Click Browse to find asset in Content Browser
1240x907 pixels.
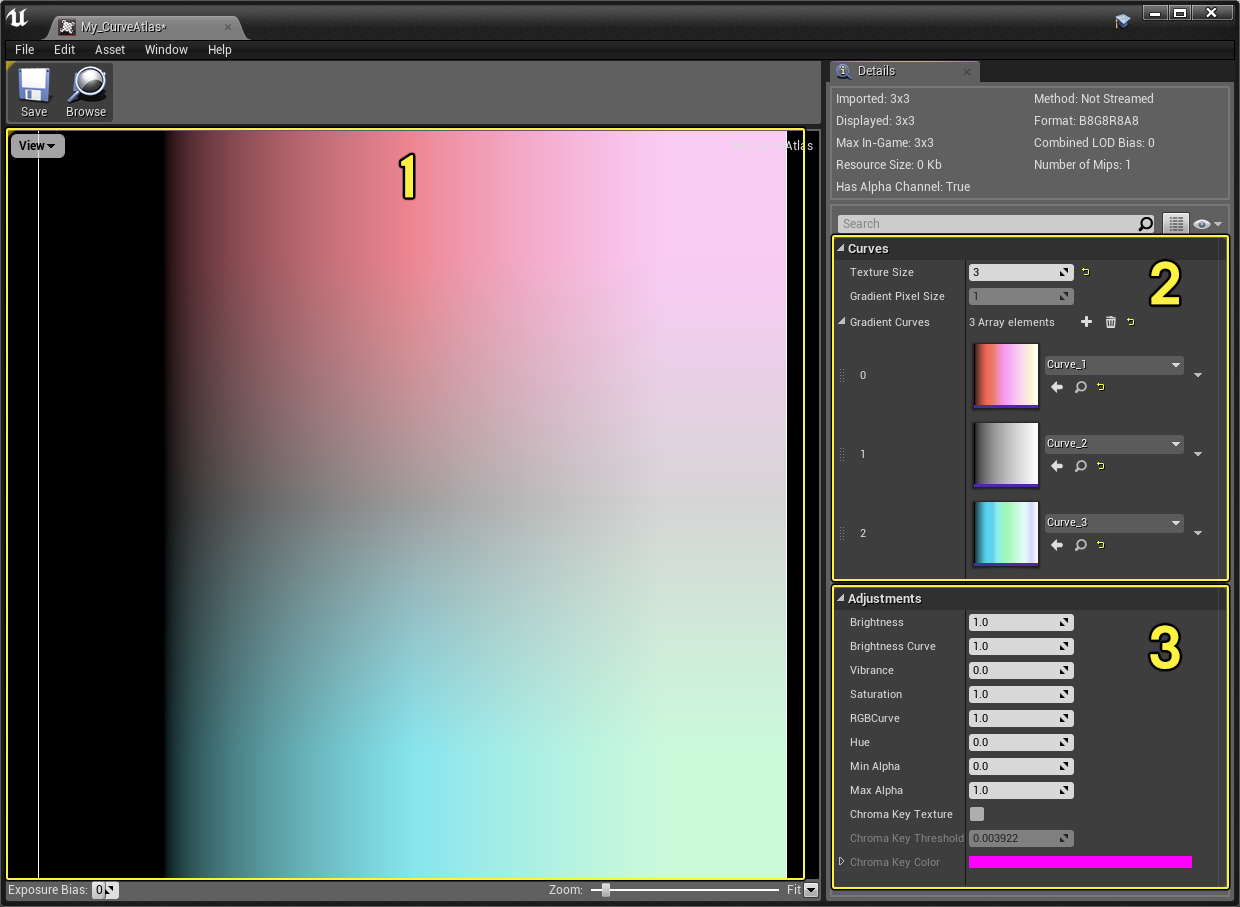point(86,93)
